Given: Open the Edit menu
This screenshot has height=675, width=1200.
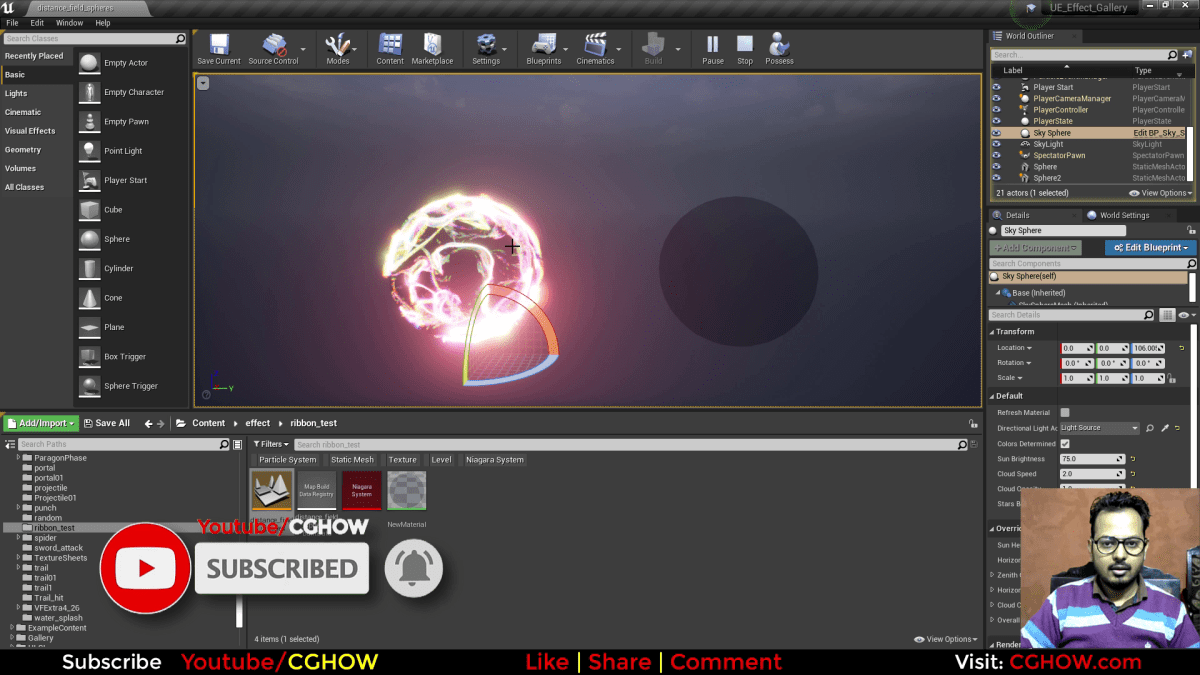Looking at the screenshot, I should [x=37, y=22].
